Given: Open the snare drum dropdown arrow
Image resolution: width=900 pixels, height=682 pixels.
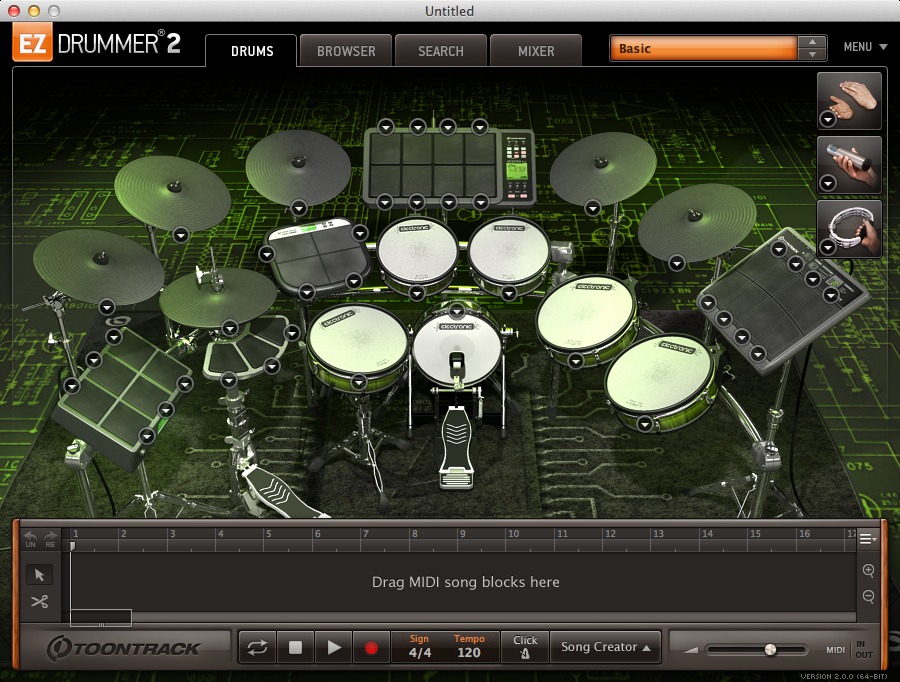Looking at the screenshot, I should tap(359, 381).
